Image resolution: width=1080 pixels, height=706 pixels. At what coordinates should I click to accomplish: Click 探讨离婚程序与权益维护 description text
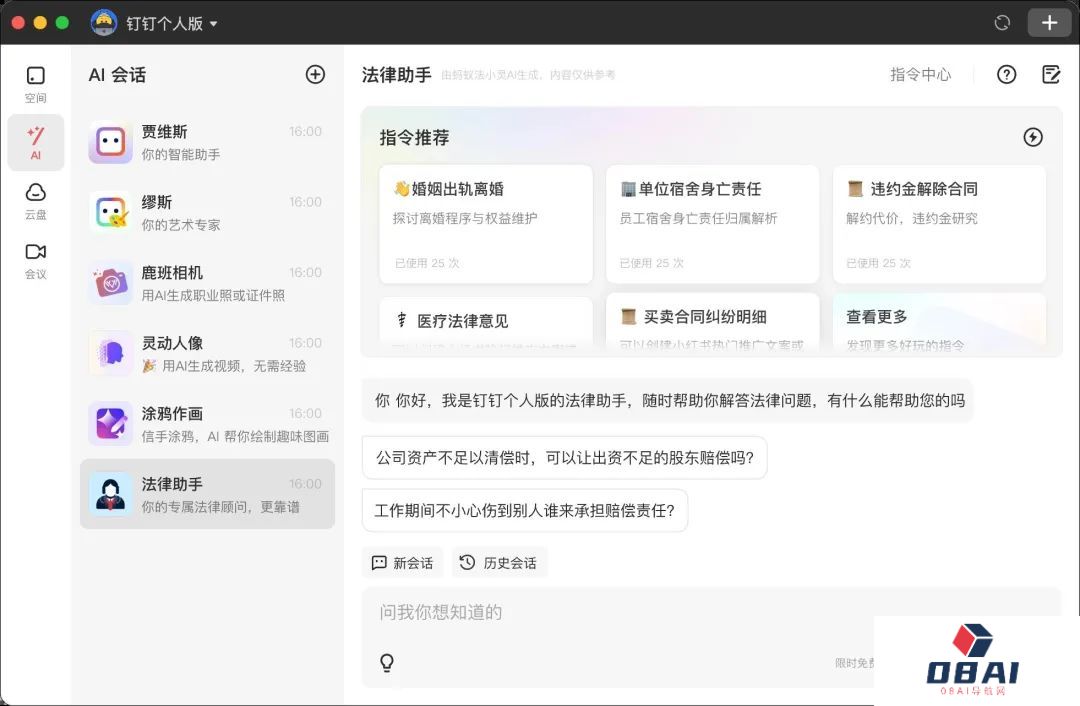[465, 218]
